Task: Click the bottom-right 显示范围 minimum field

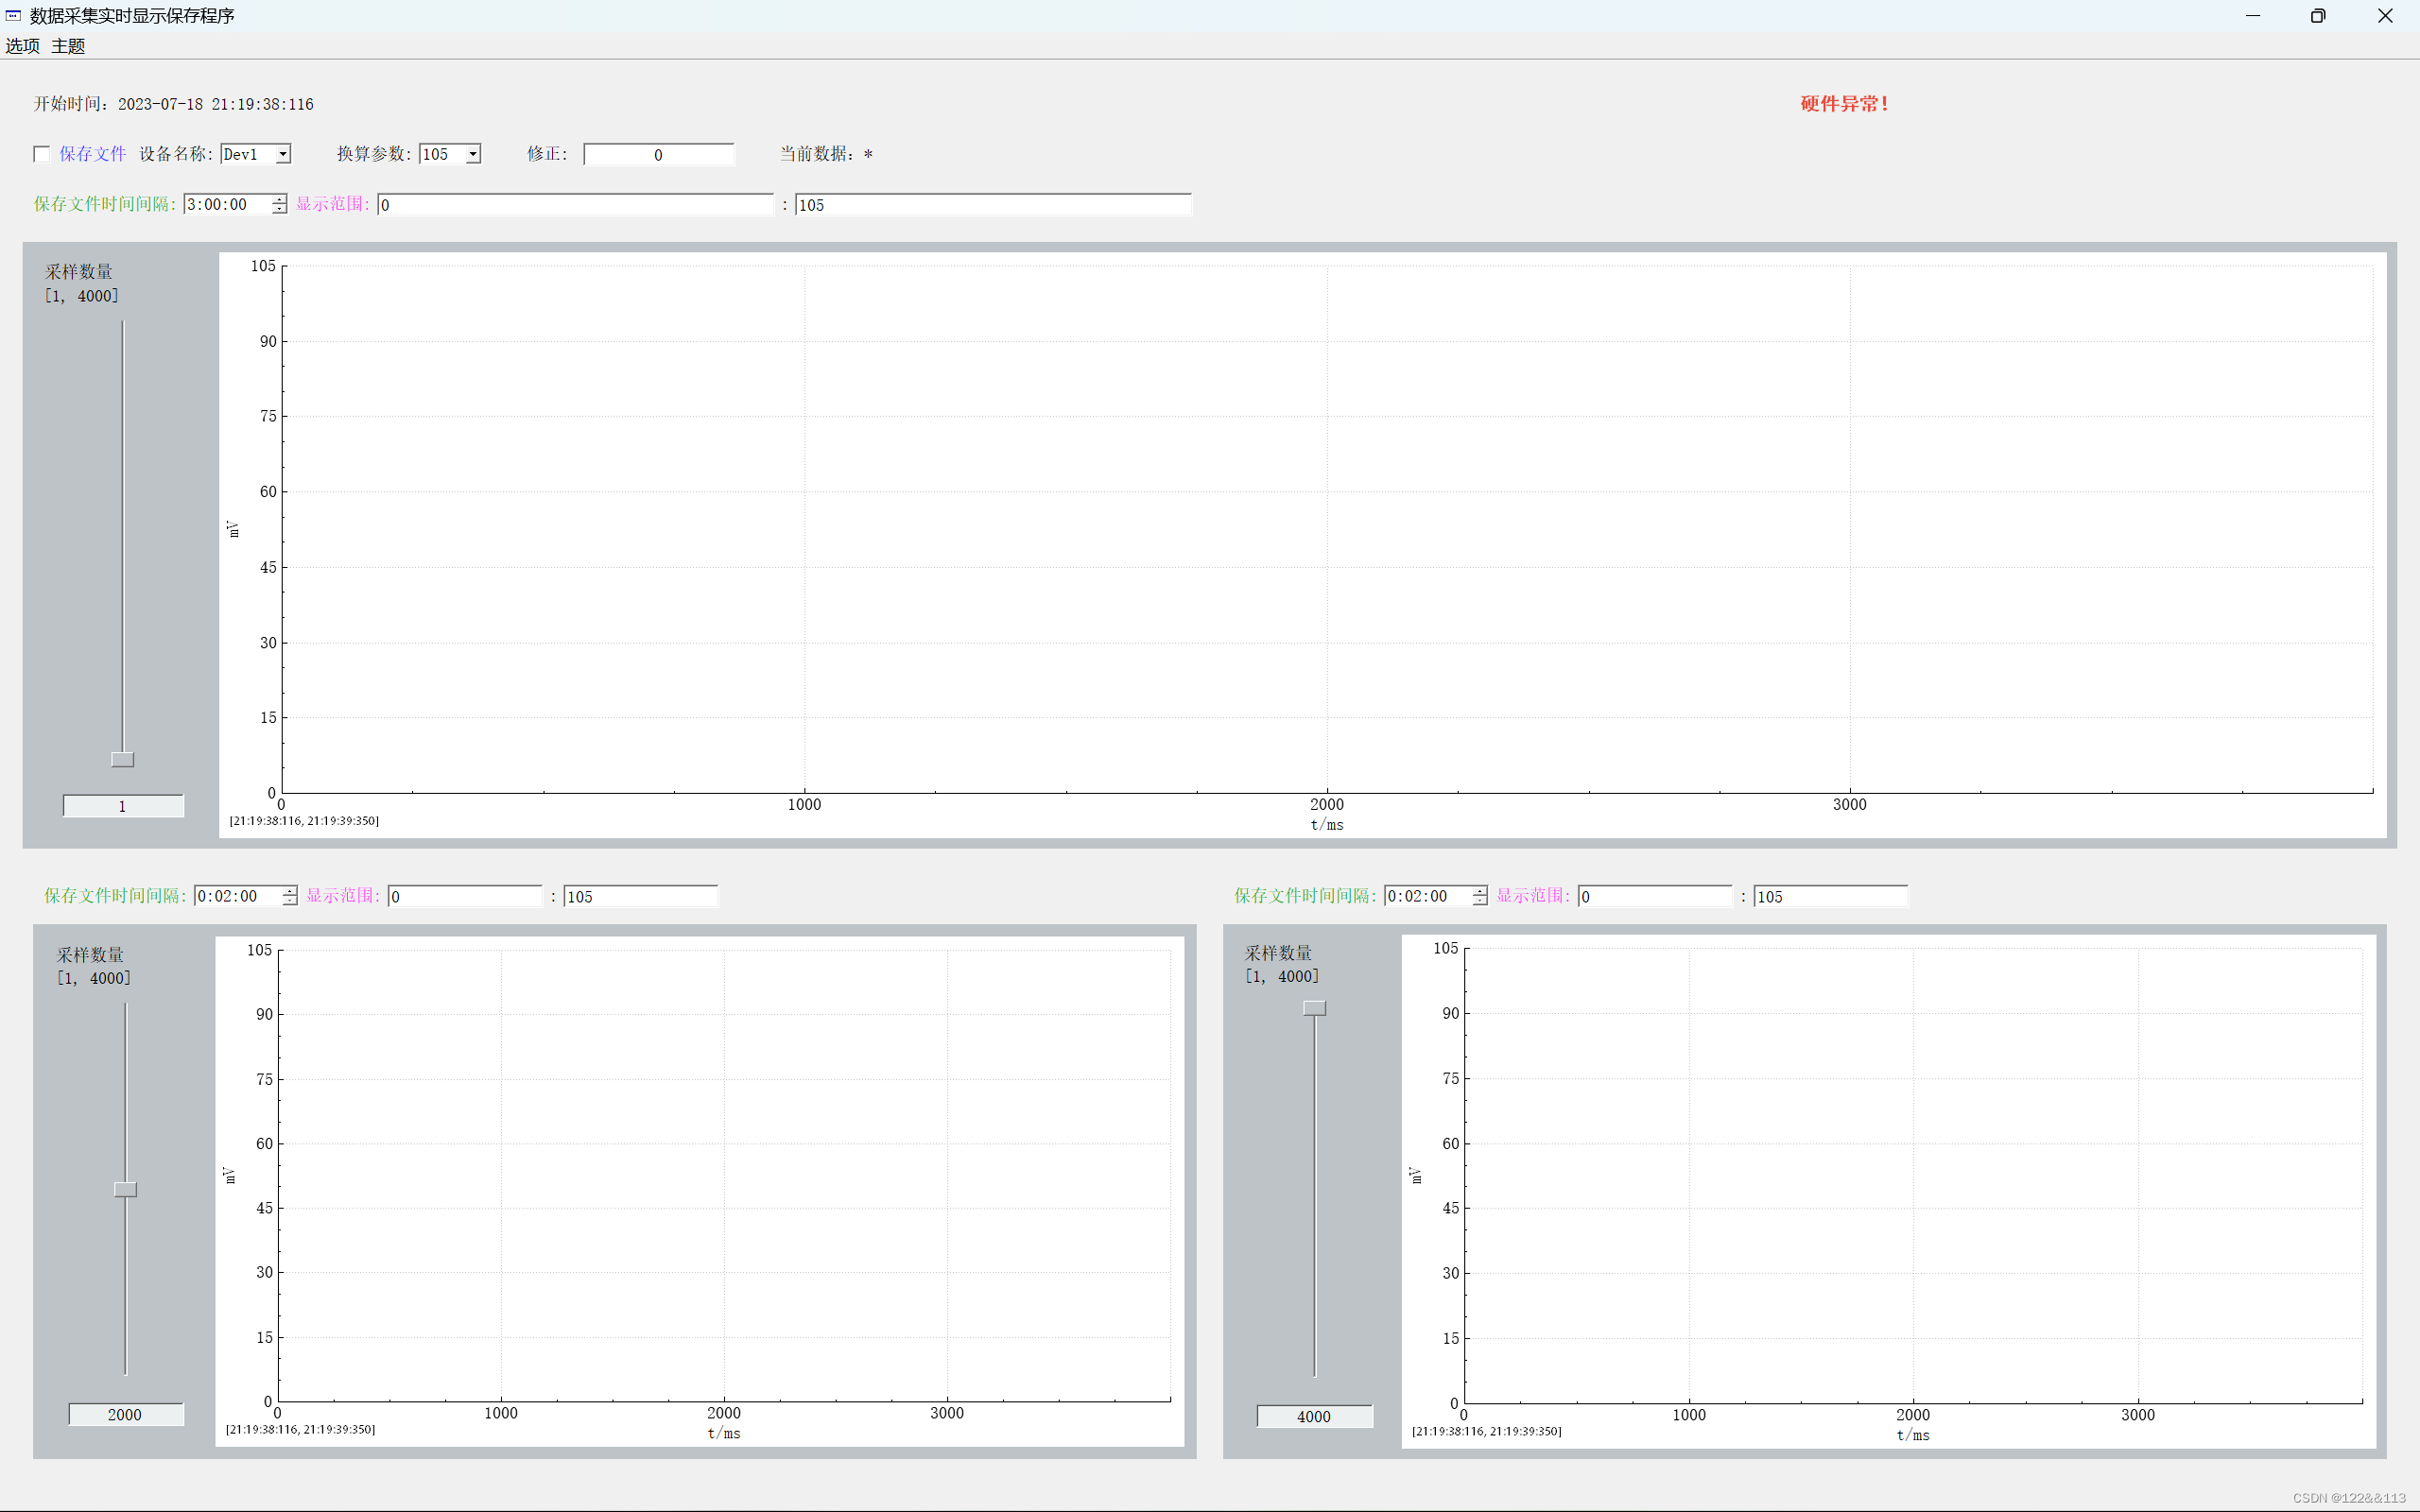Action: pyautogui.click(x=1655, y=897)
